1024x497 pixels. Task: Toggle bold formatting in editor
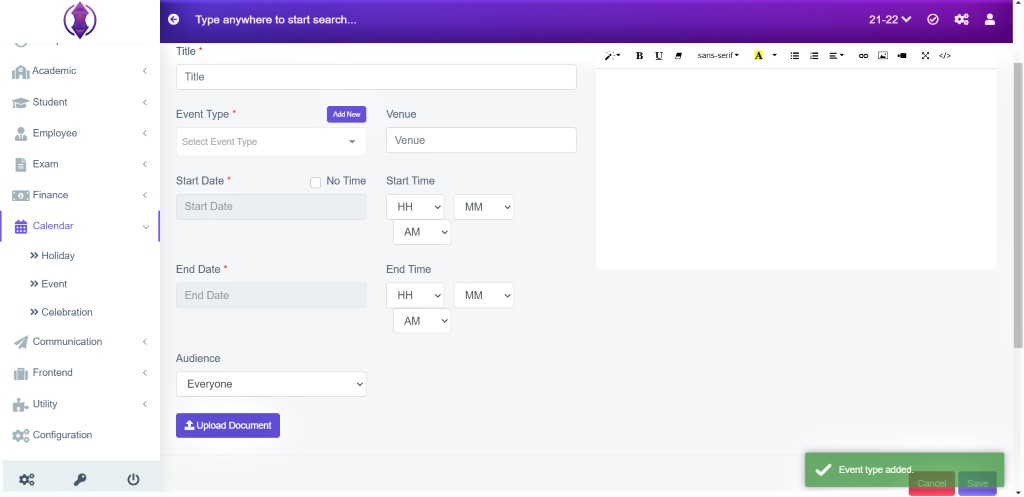[x=639, y=56]
